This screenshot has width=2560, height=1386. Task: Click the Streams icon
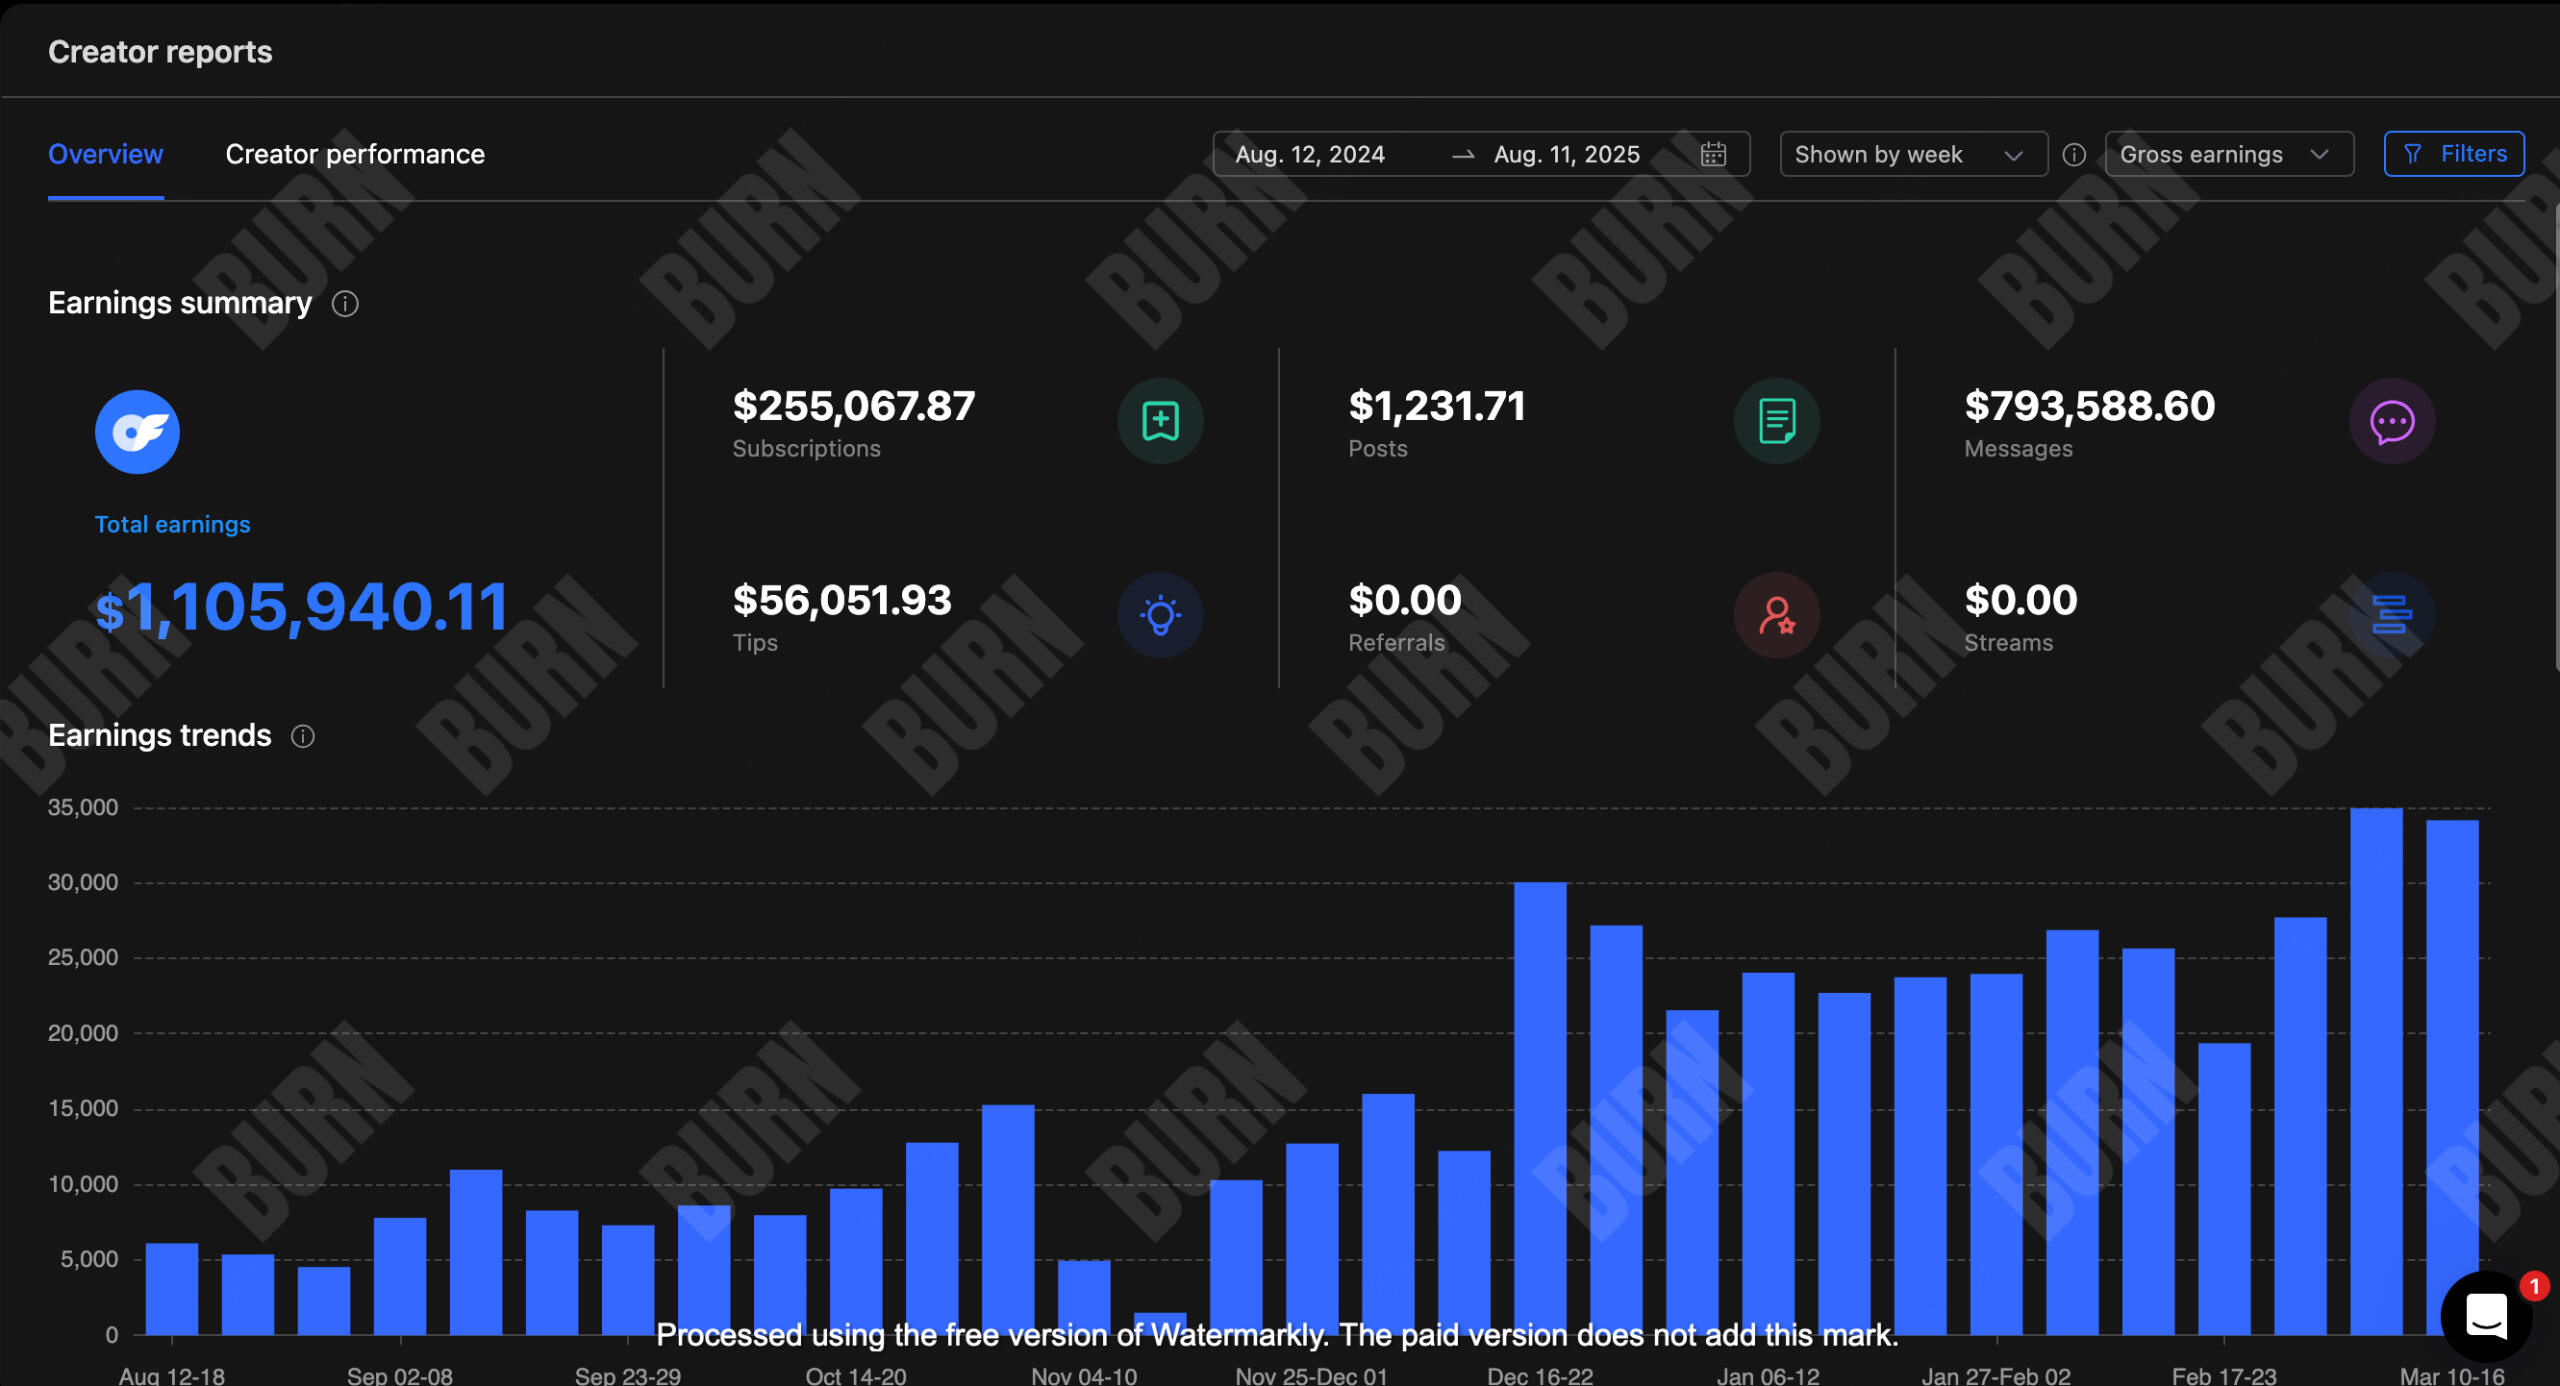pos(2391,615)
